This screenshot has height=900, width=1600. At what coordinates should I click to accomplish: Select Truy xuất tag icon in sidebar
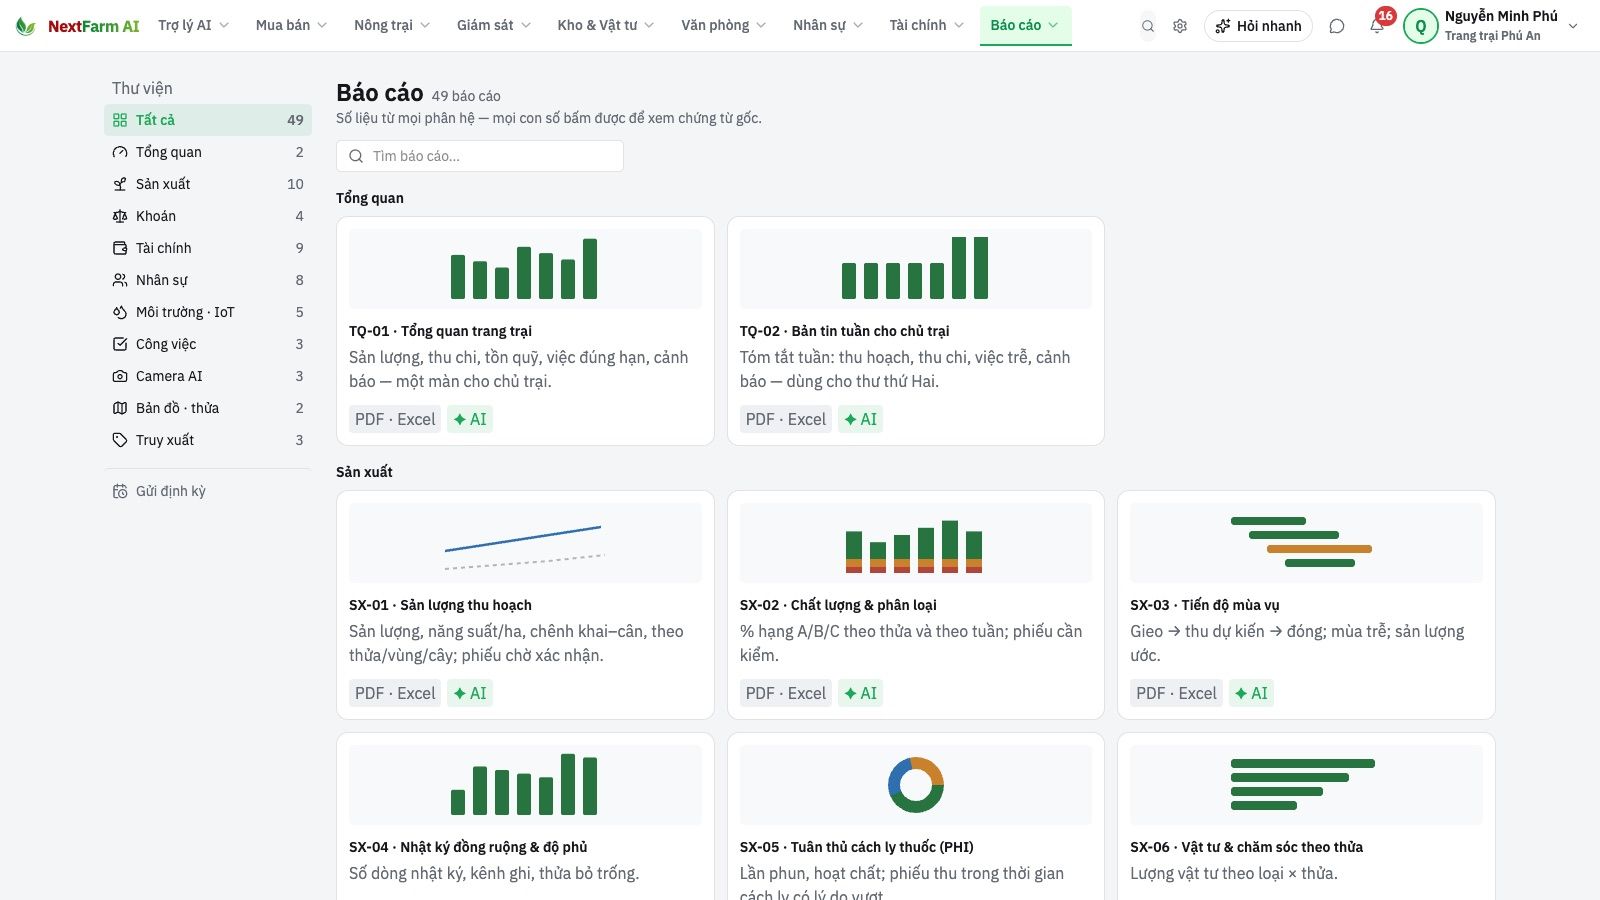tap(120, 440)
